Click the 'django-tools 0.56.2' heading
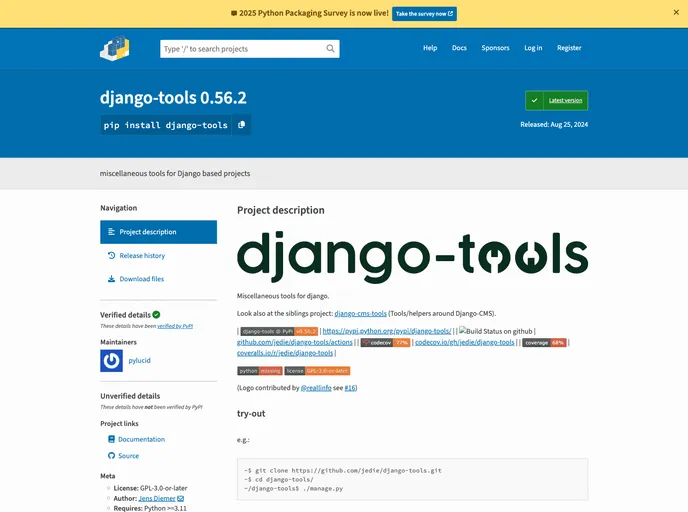Viewport: 688px width, 512px height. pyautogui.click(x=173, y=98)
